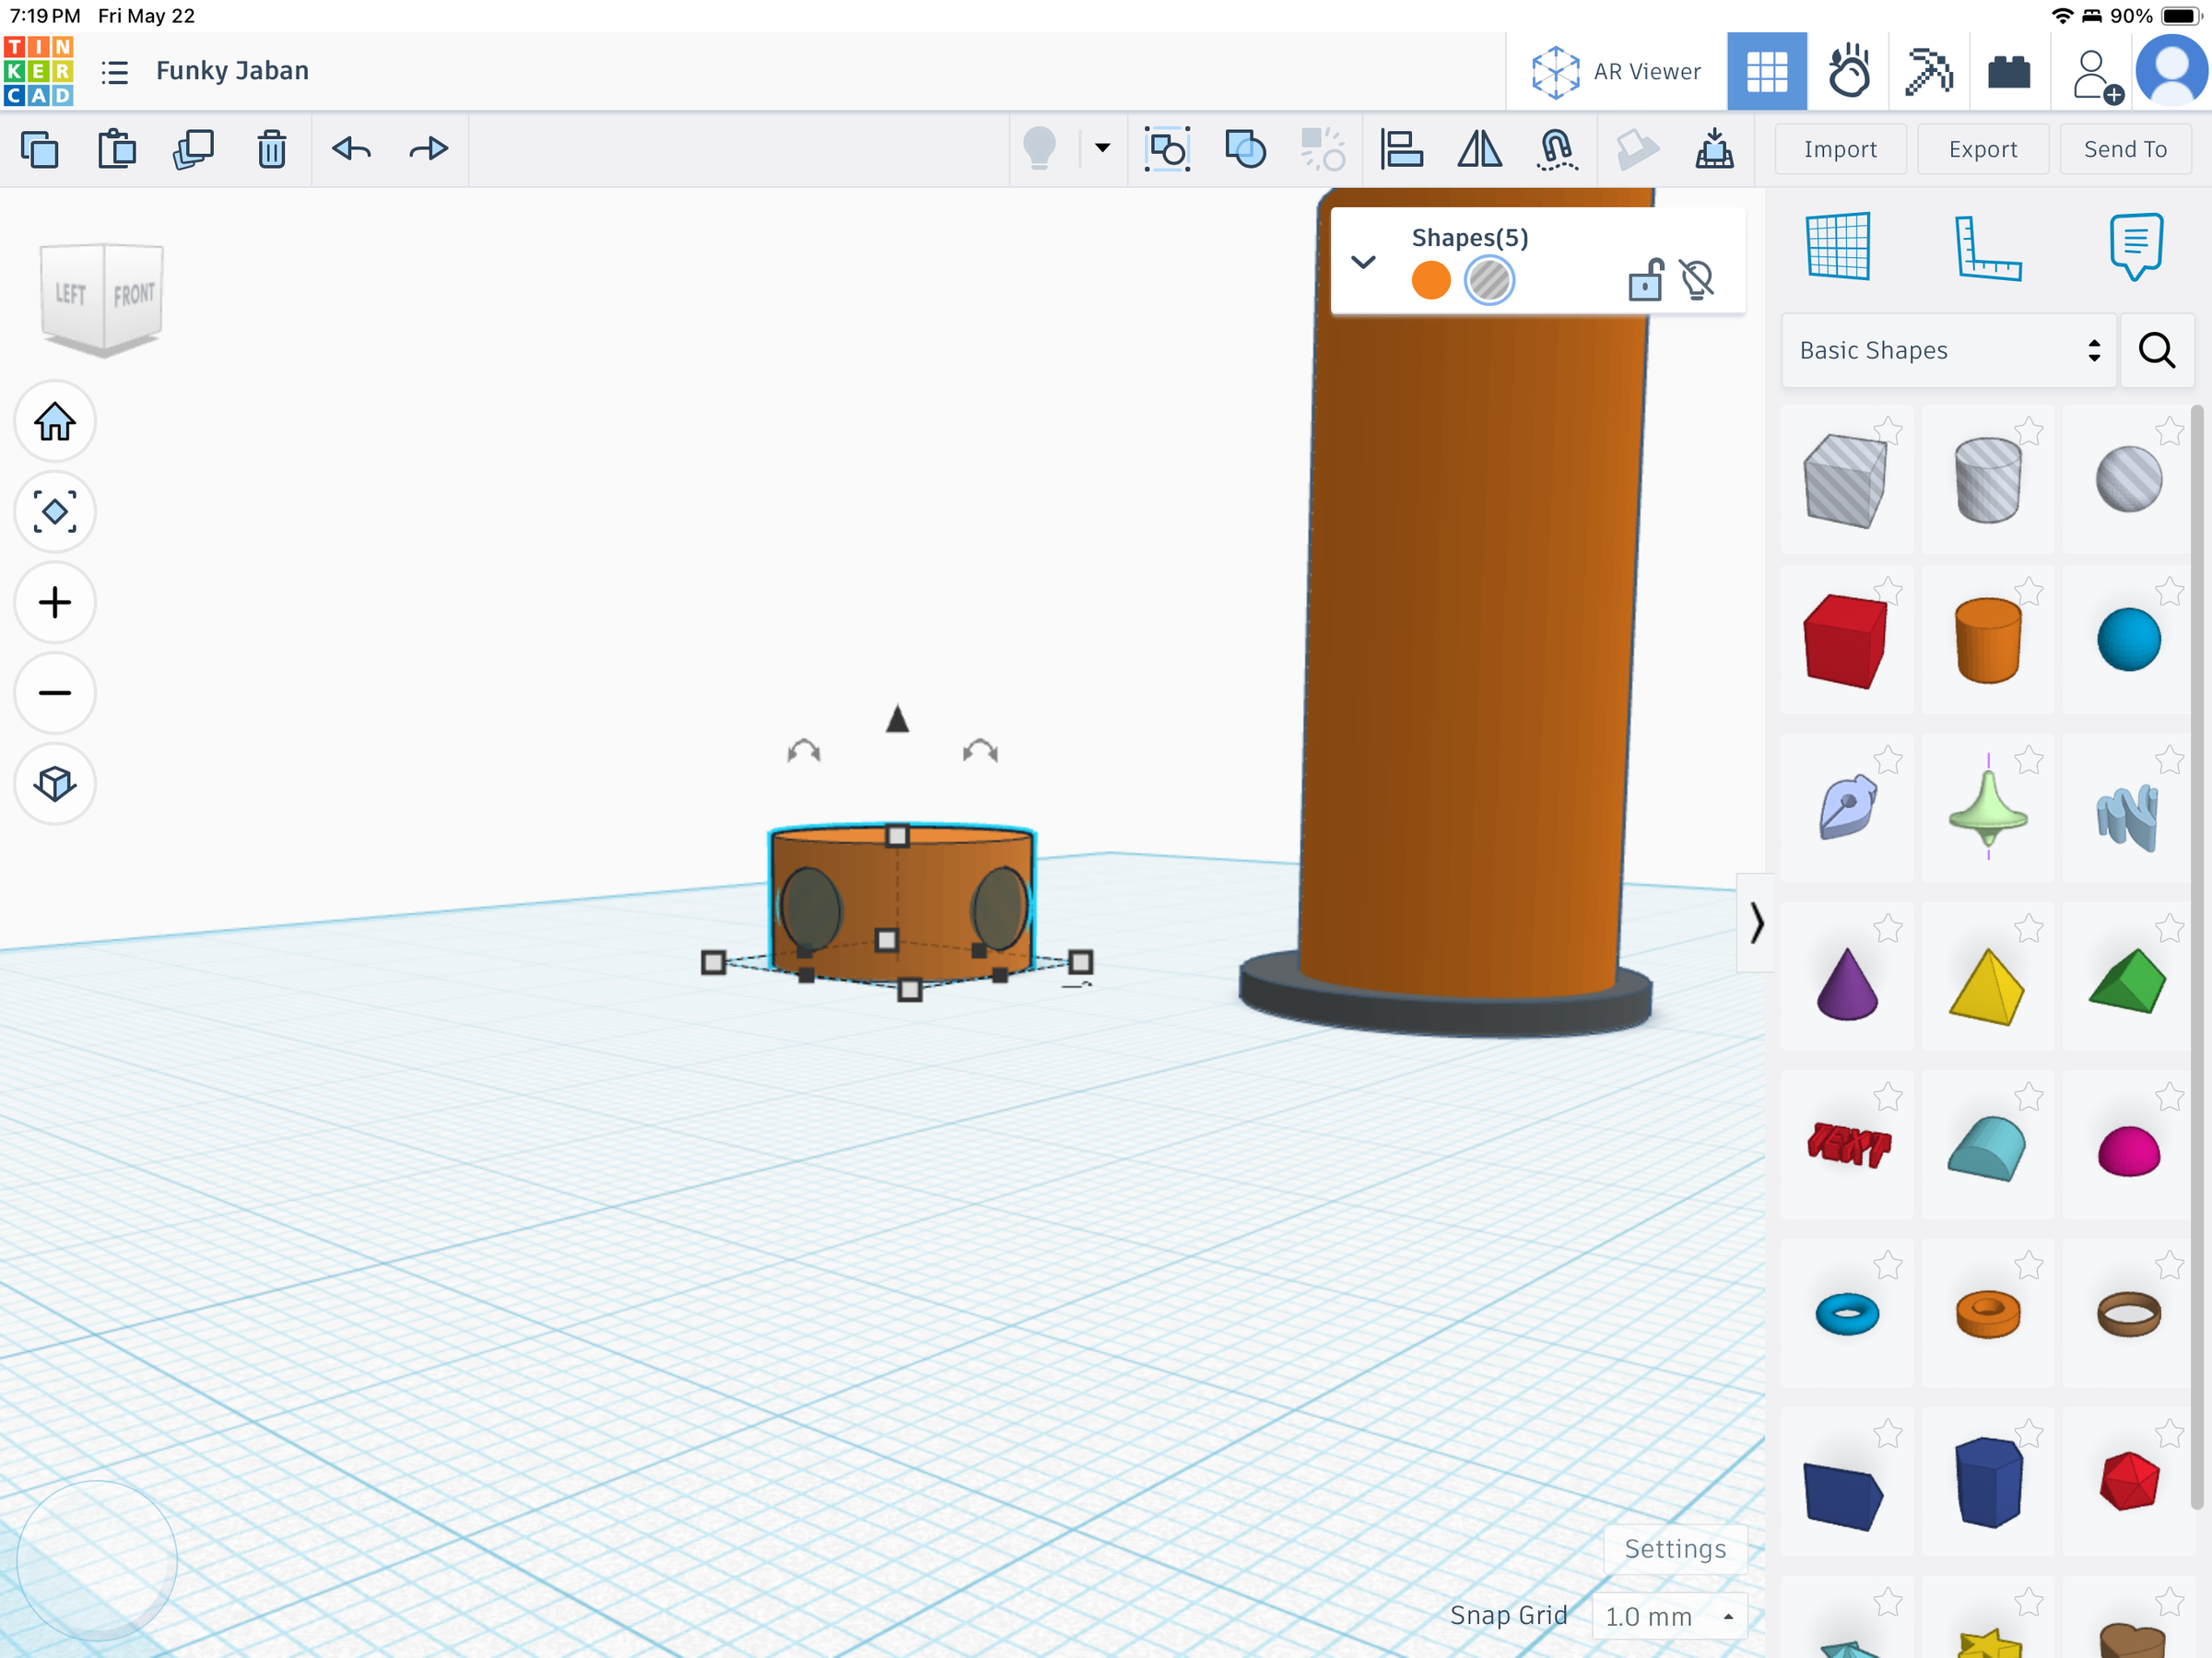The width and height of the screenshot is (2212, 1658).
Task: Search shapes with magnifier icon
Action: (x=2157, y=350)
